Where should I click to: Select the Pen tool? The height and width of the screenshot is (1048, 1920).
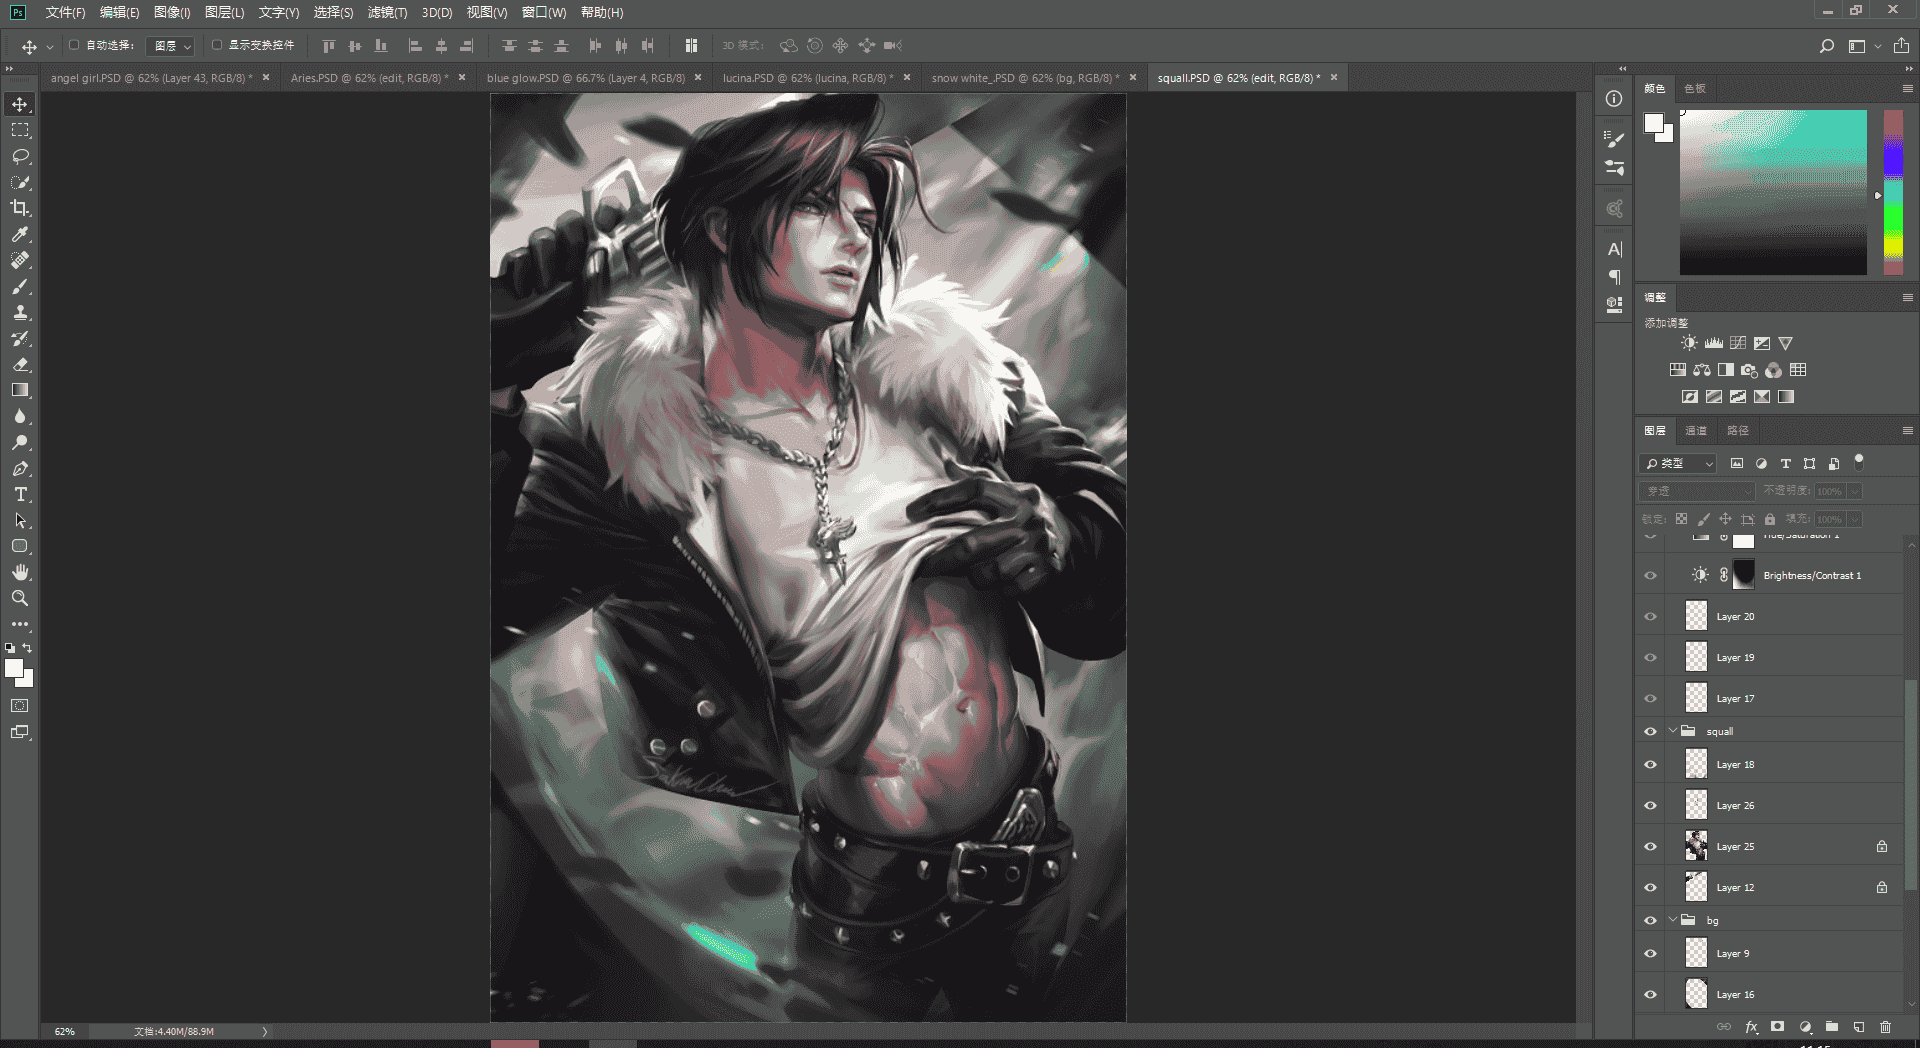pyautogui.click(x=20, y=469)
